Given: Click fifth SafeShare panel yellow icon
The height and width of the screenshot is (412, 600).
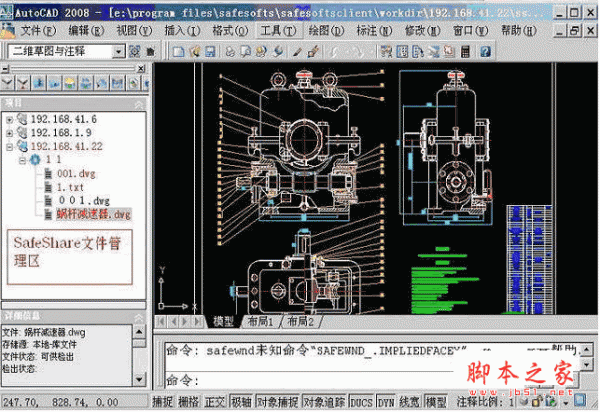Looking at the screenshot, I should 70,83.
